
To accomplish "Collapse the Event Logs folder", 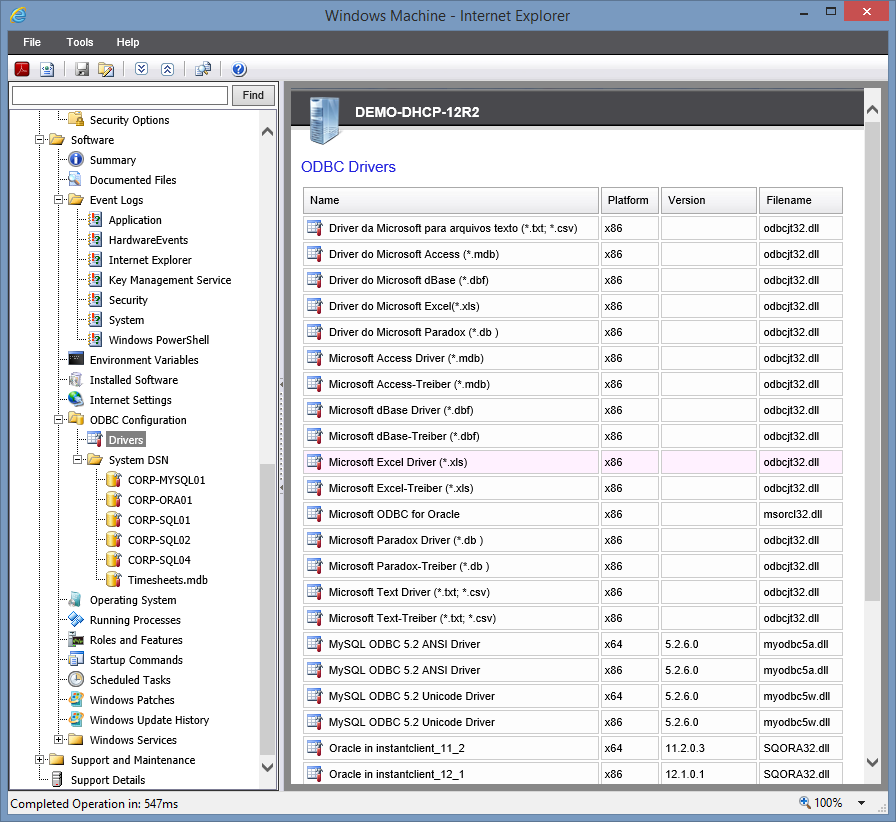I will tap(60, 200).
